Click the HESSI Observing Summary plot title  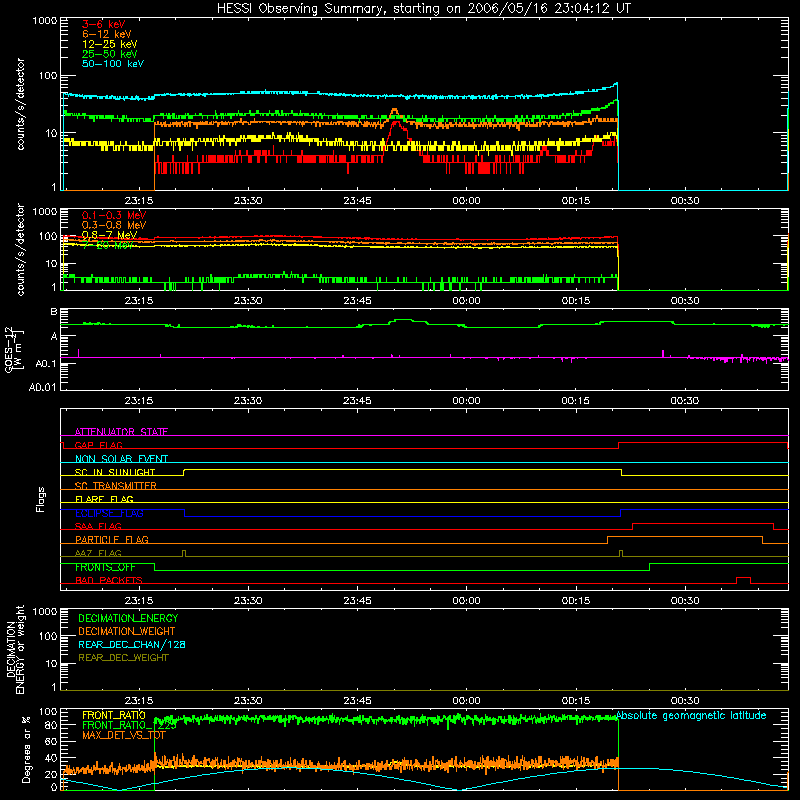[x=424, y=9]
